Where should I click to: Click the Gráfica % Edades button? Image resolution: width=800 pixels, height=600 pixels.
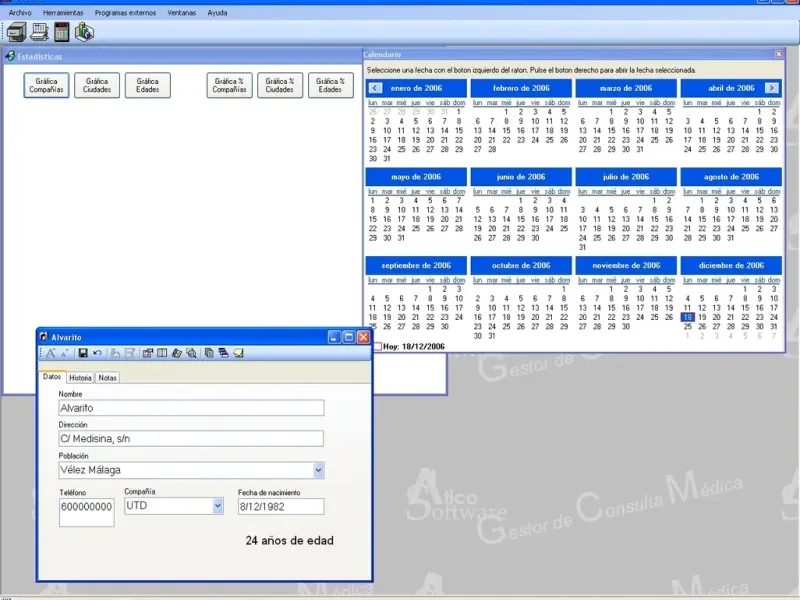coord(330,85)
